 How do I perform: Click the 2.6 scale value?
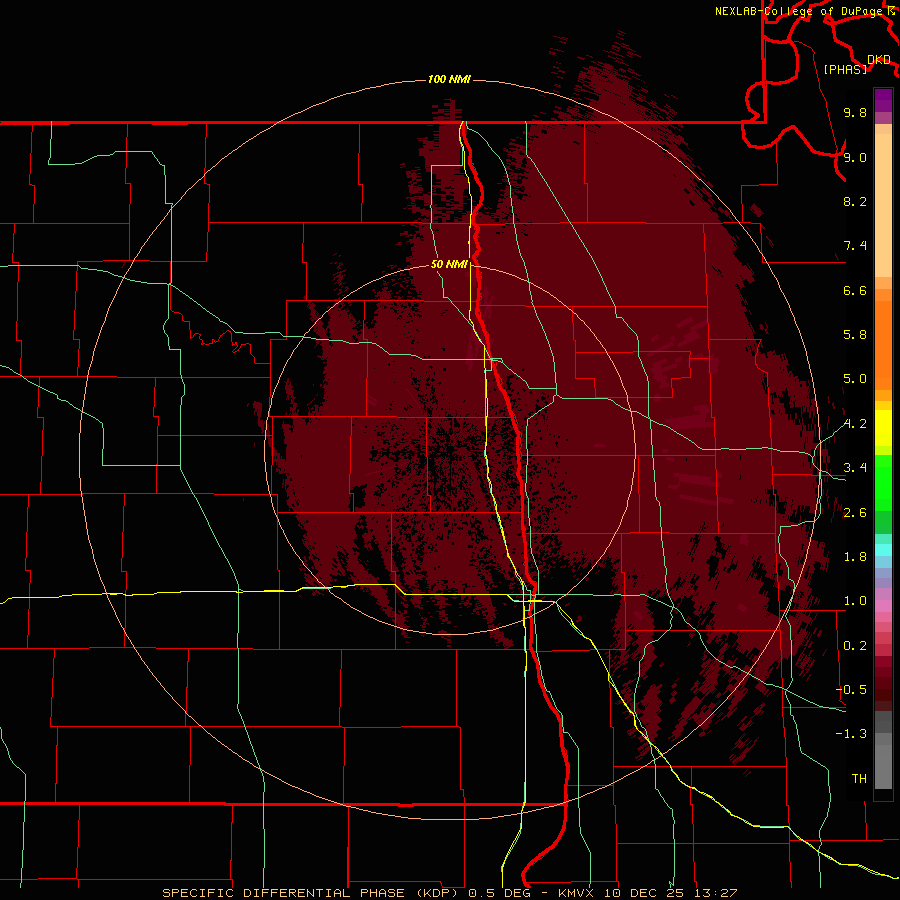click(855, 513)
